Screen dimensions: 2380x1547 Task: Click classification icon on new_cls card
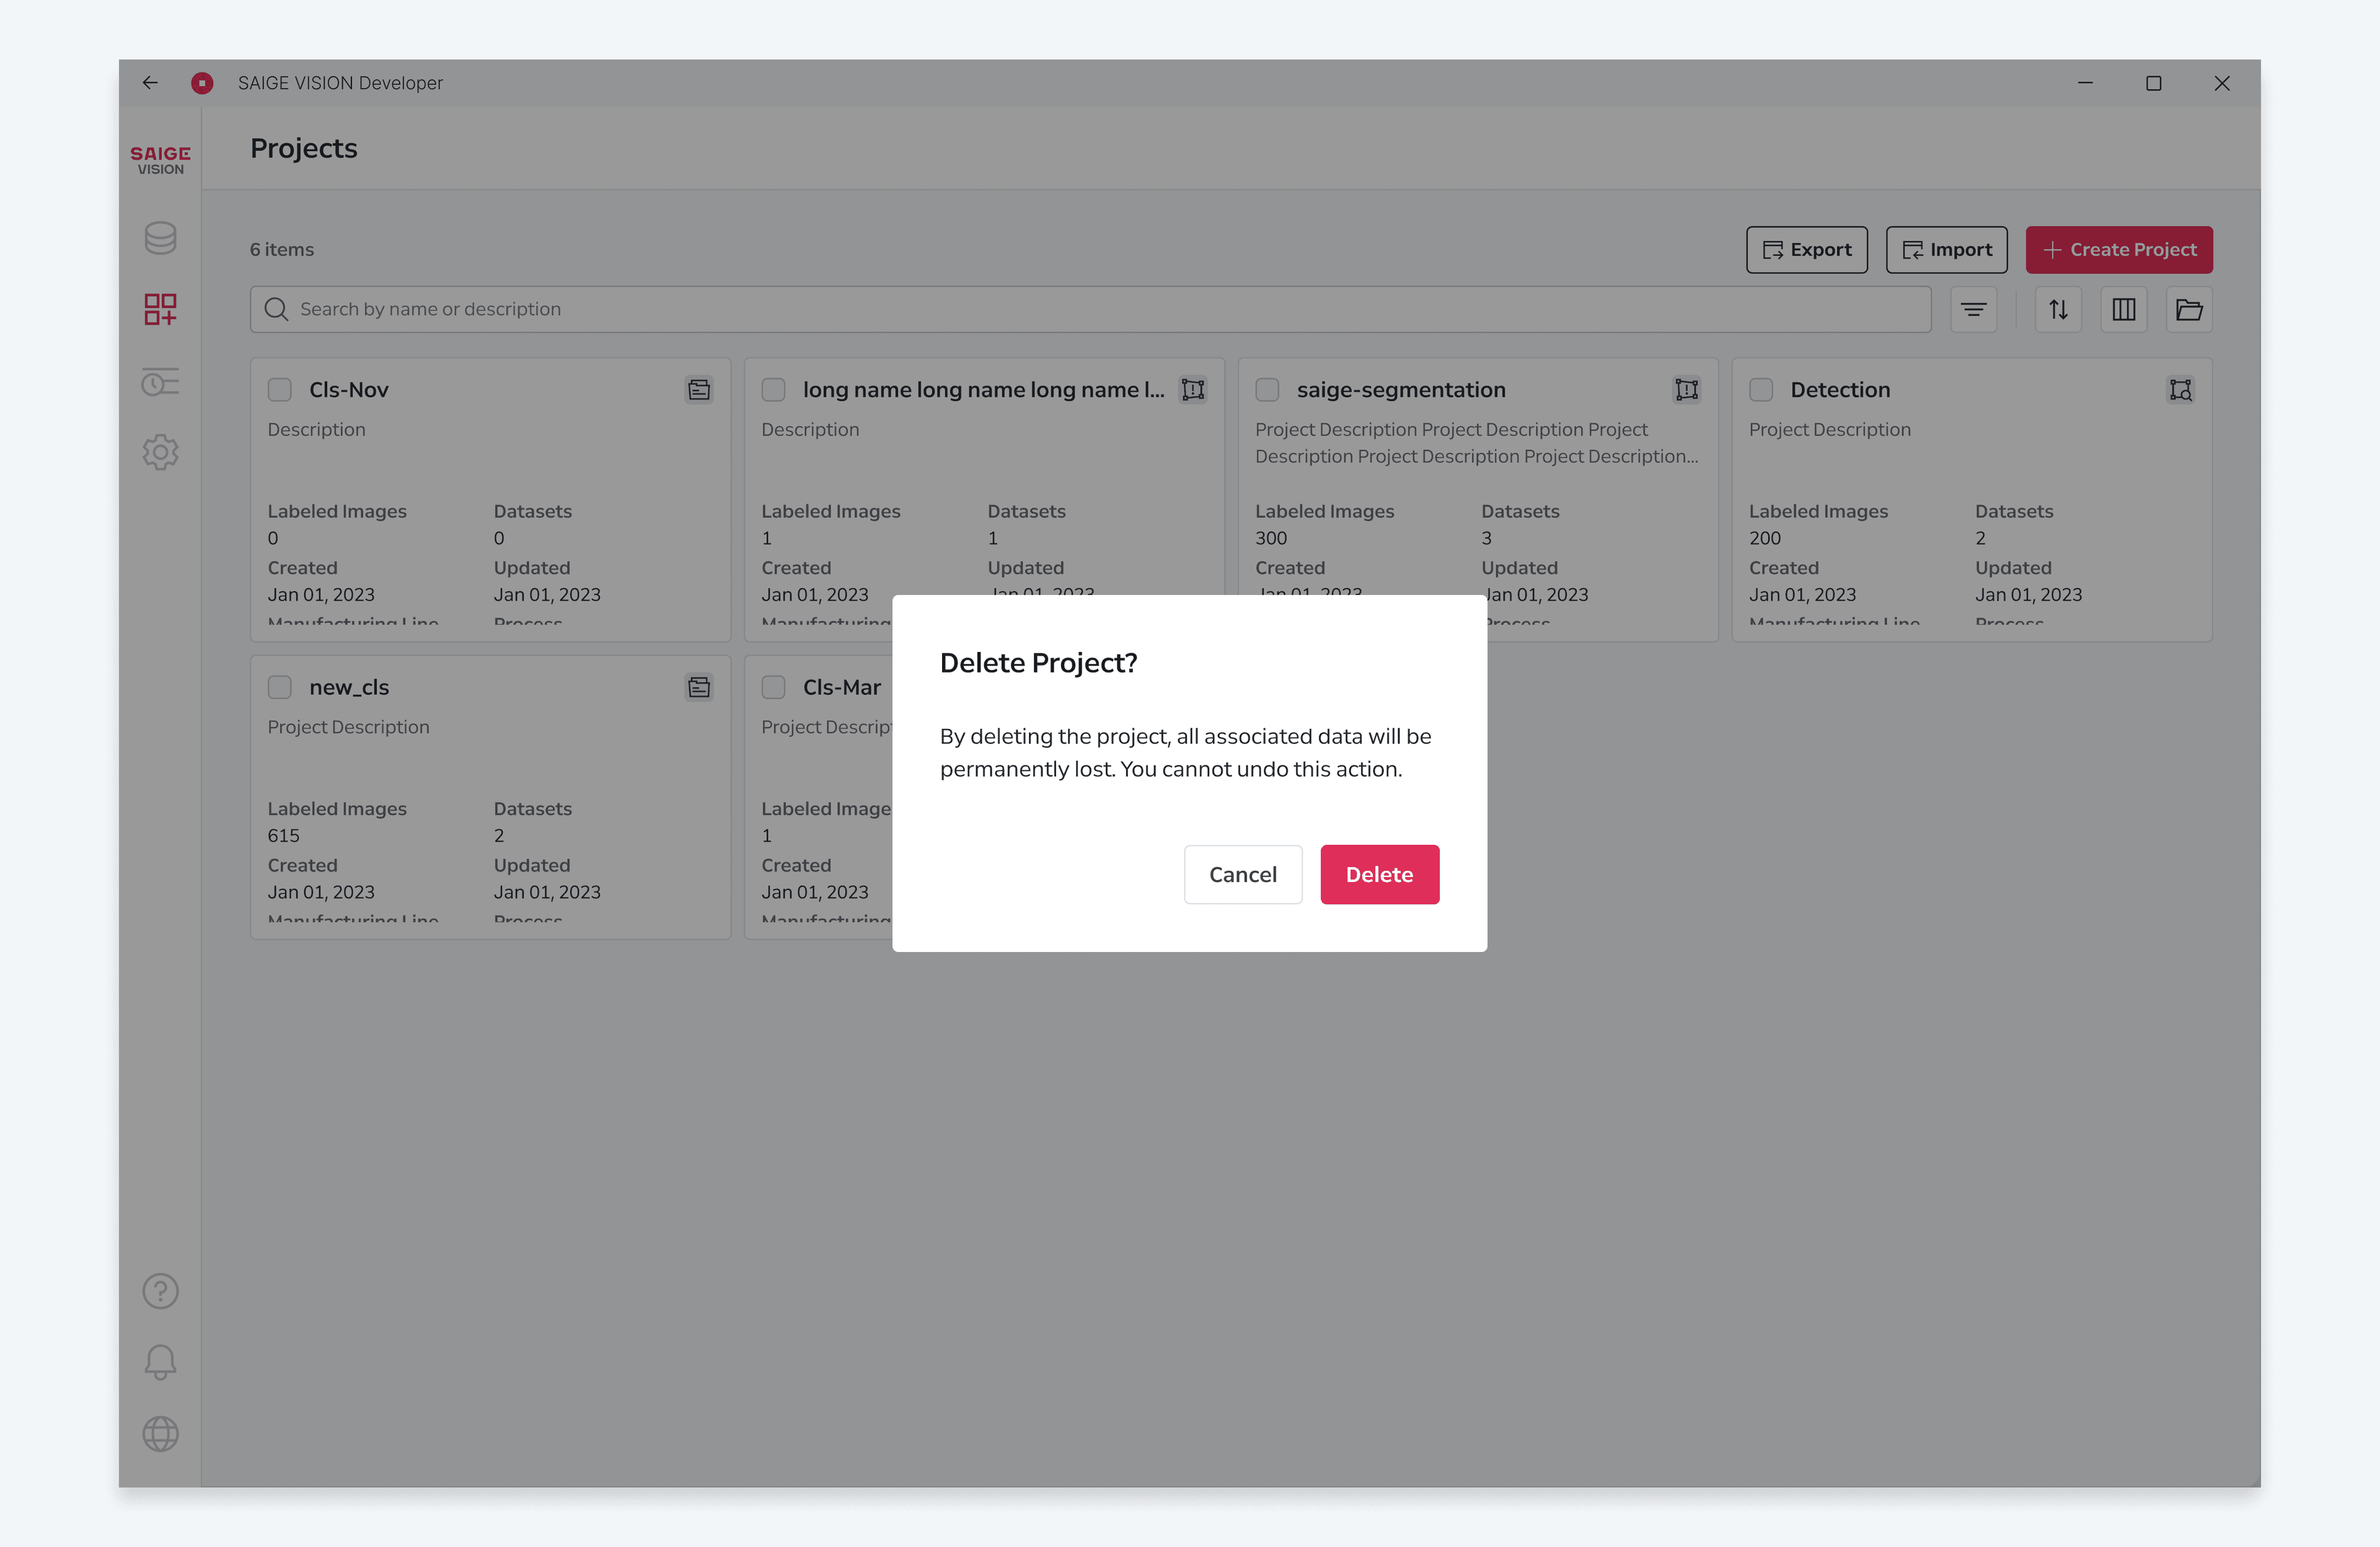tap(699, 687)
